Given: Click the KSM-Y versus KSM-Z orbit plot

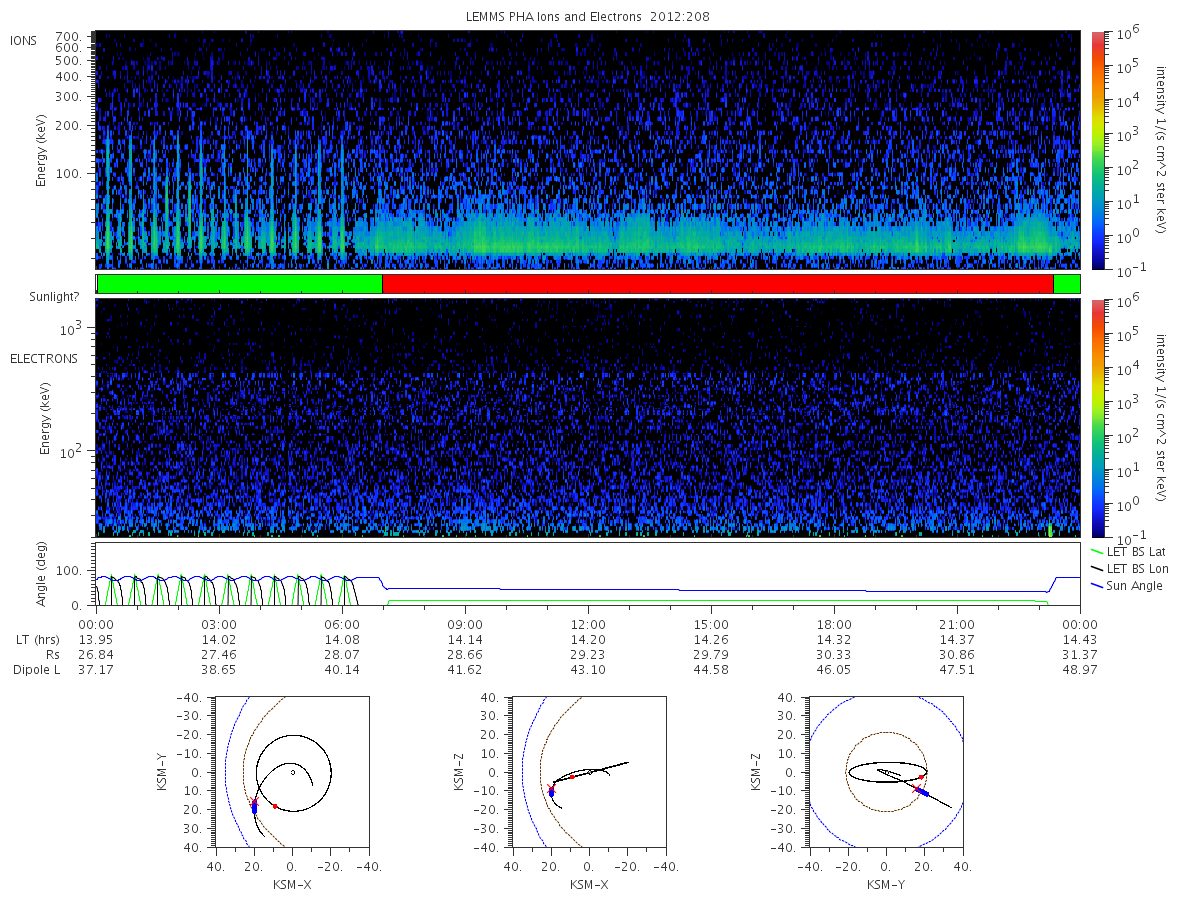Looking at the screenshot, I should point(885,772).
